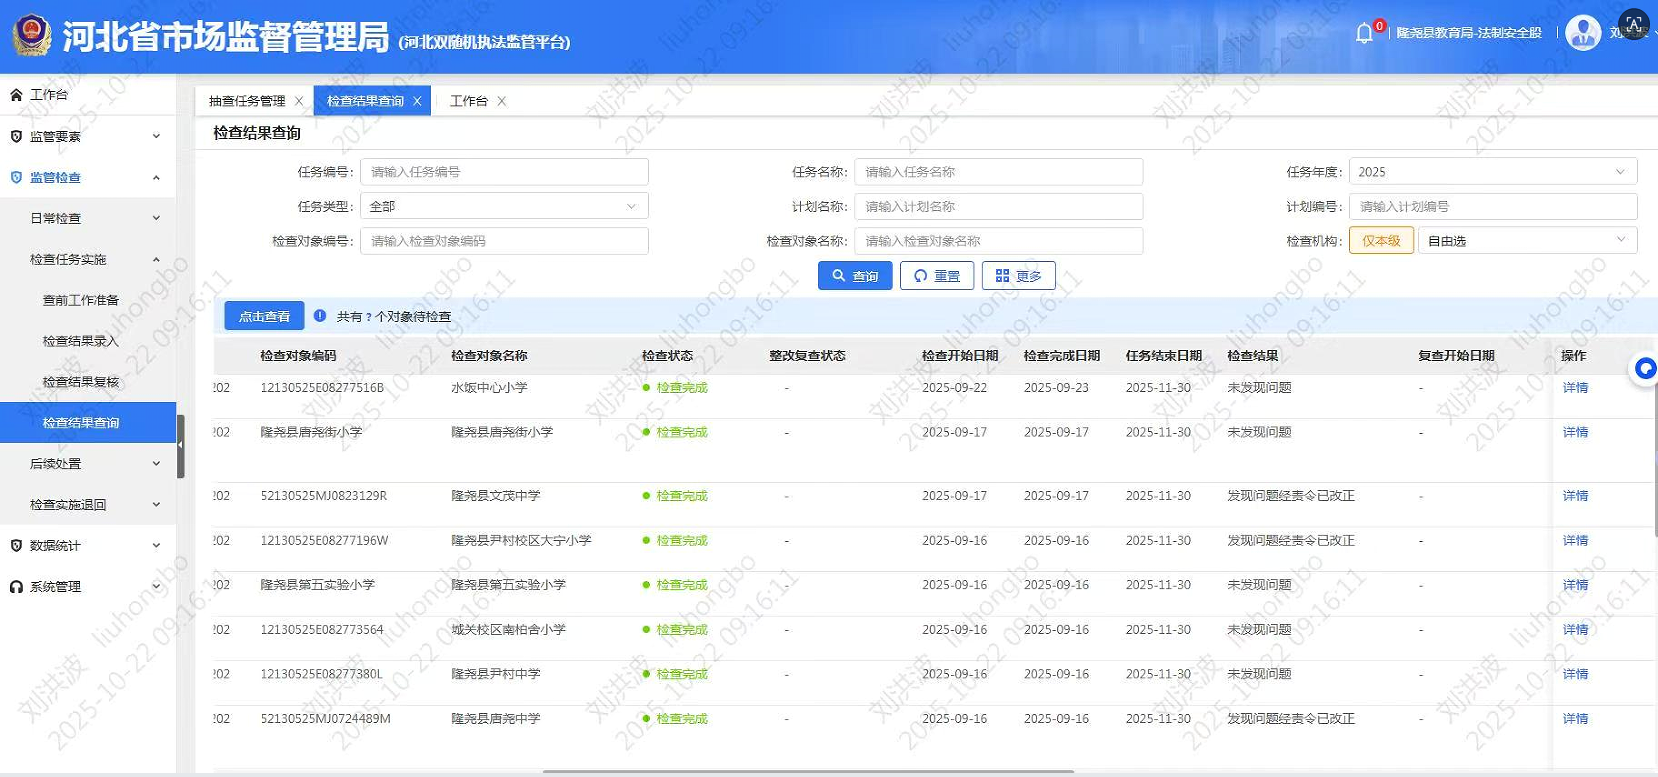This screenshot has width=1658, height=777.
Task: Click the 任务名称 input field
Action: pos(998,172)
